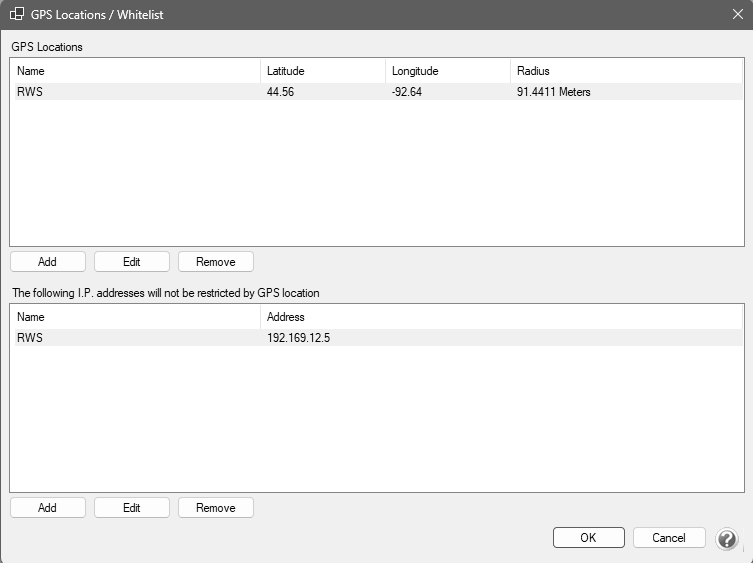Image resolution: width=753 pixels, height=563 pixels.
Task: Click the GPS Locations window title icon
Action: point(16,15)
